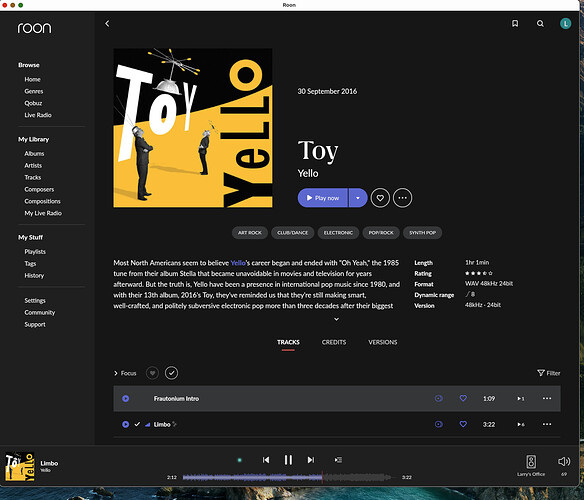584x500 pixels.
Task: Open the volume control speaker icon
Action: [564, 461]
